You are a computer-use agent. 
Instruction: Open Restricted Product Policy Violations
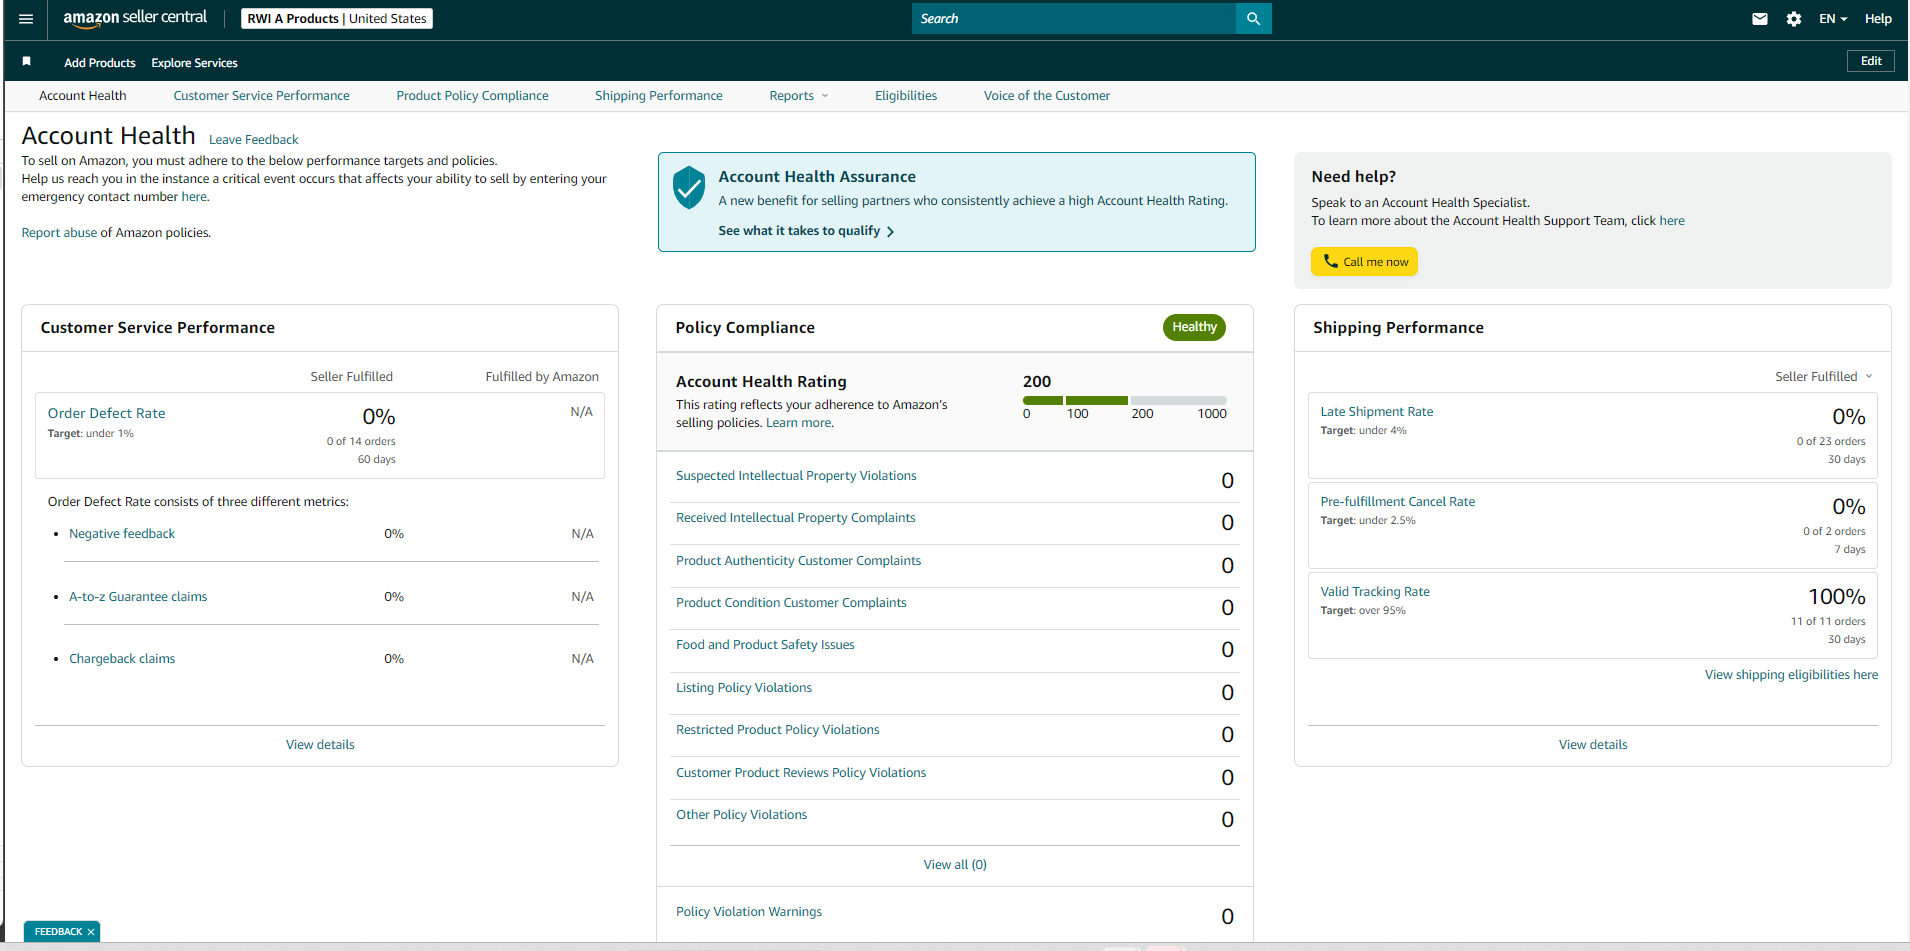coord(778,730)
